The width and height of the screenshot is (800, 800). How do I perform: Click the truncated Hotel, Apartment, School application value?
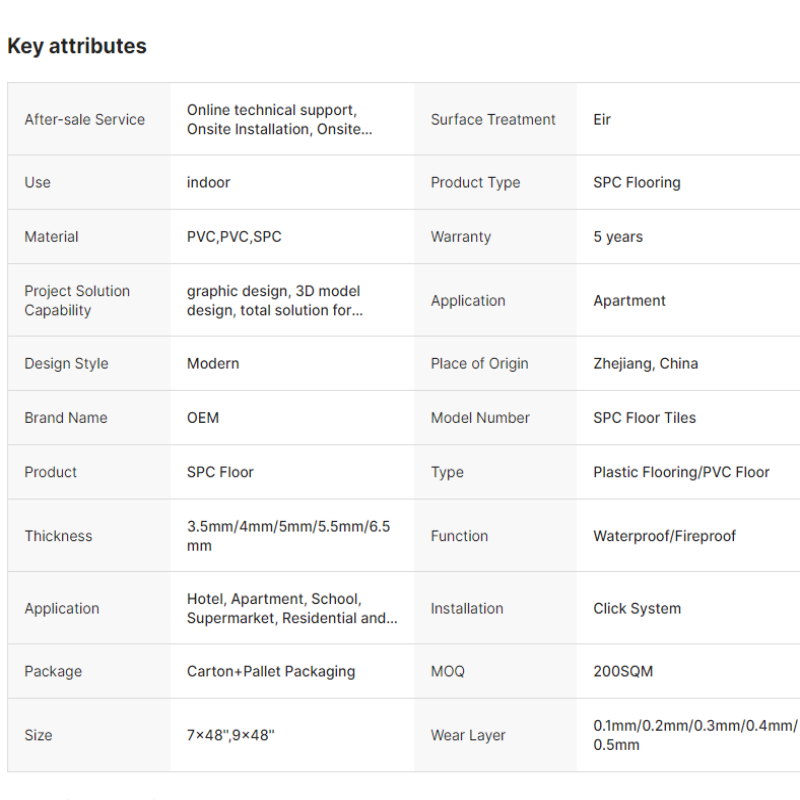292,608
